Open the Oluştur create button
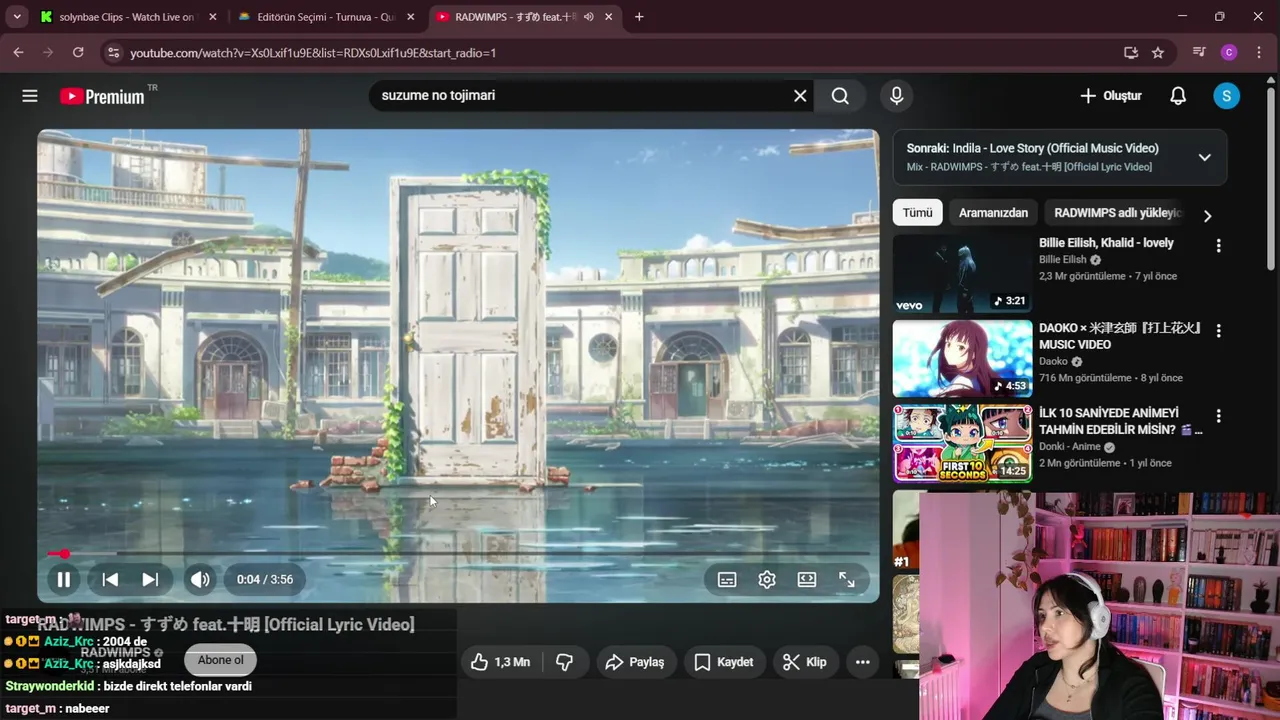The image size is (1280, 720). [x=1110, y=96]
